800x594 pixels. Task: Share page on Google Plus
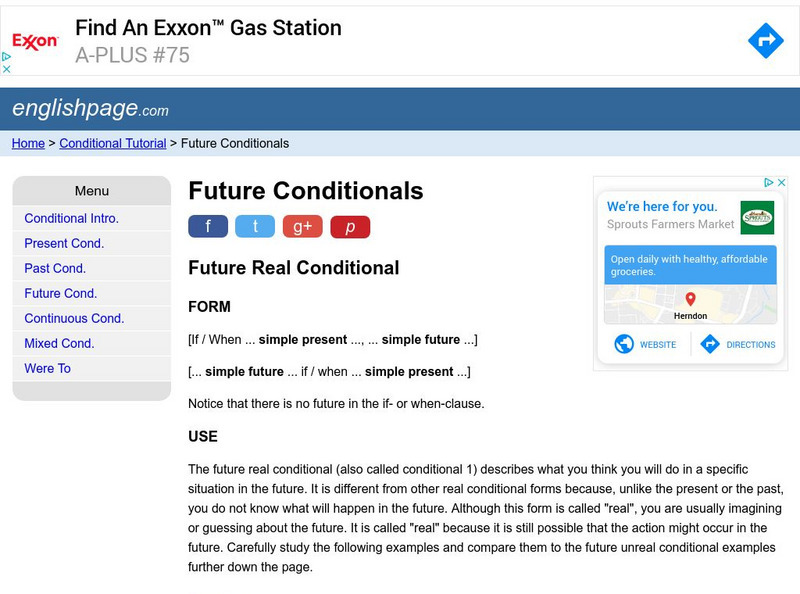[302, 226]
